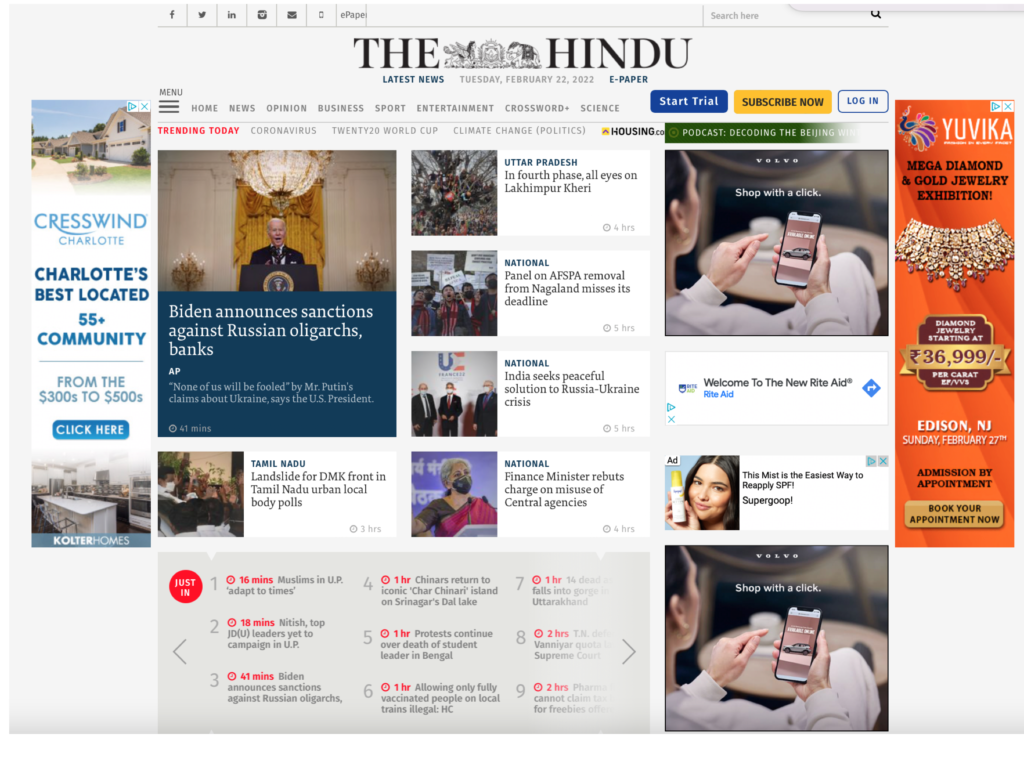This screenshot has height=765, width=1024.
Task: Open Biden sanctions lead story headline
Action: point(270,330)
